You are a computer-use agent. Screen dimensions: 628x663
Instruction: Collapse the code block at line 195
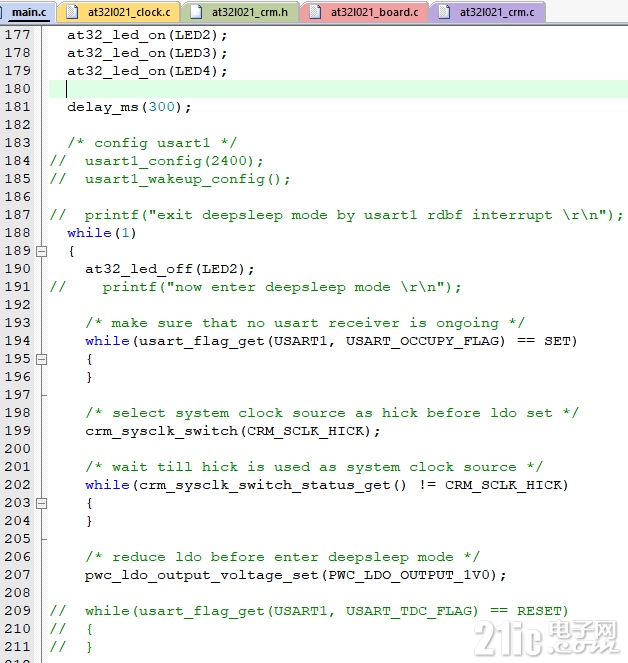coord(41,359)
